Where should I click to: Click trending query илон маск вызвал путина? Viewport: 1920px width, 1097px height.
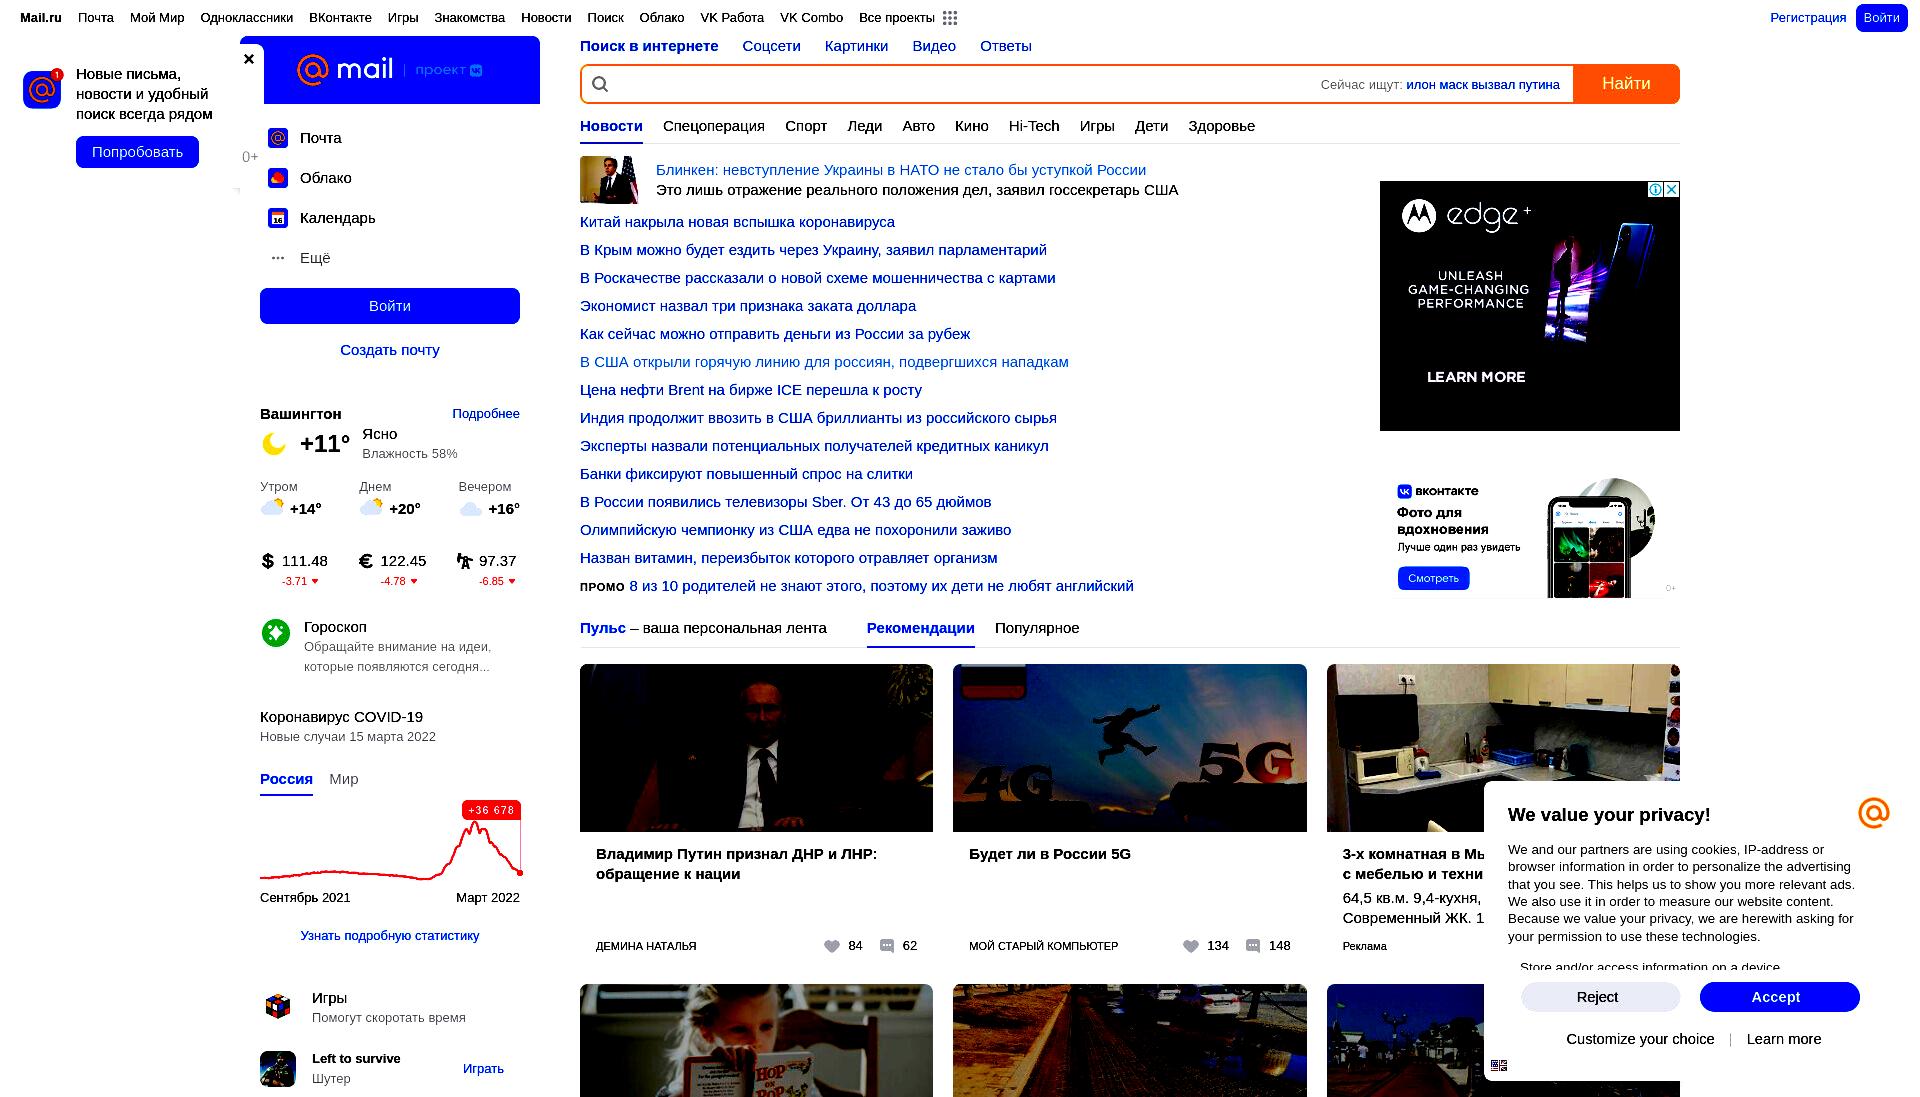click(x=1482, y=85)
